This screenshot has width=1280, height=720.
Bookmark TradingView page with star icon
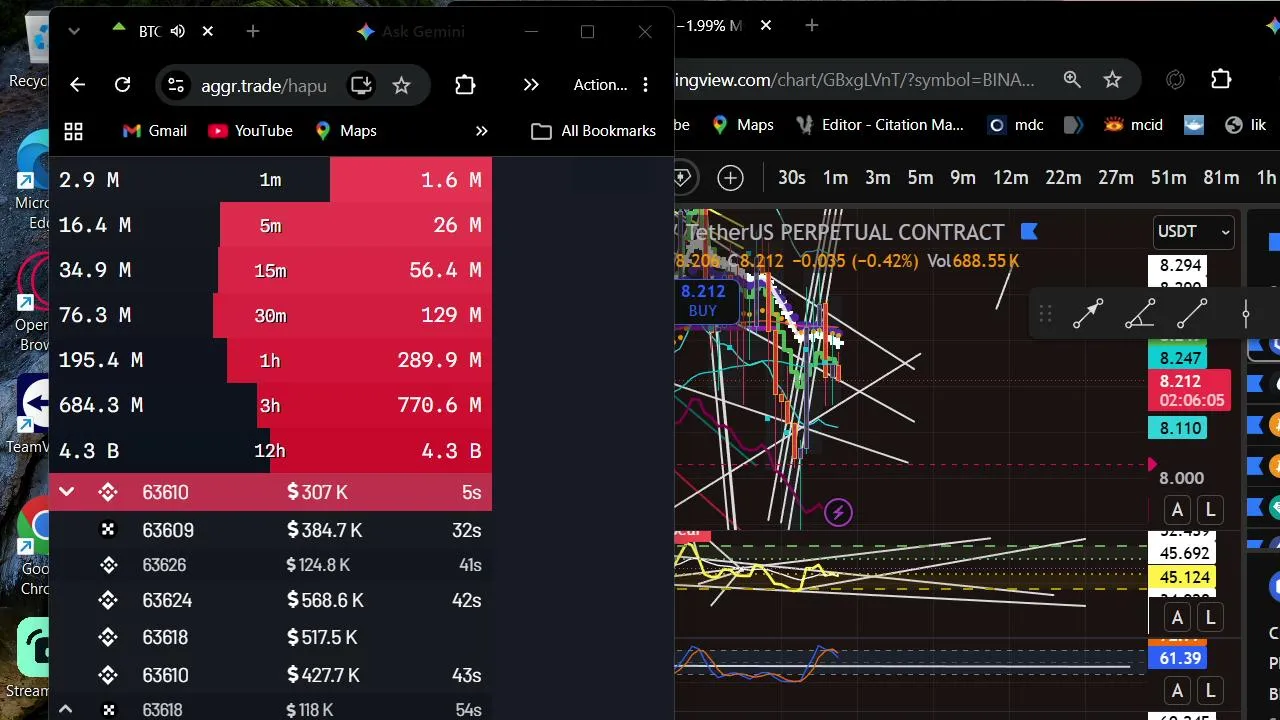[1112, 79]
